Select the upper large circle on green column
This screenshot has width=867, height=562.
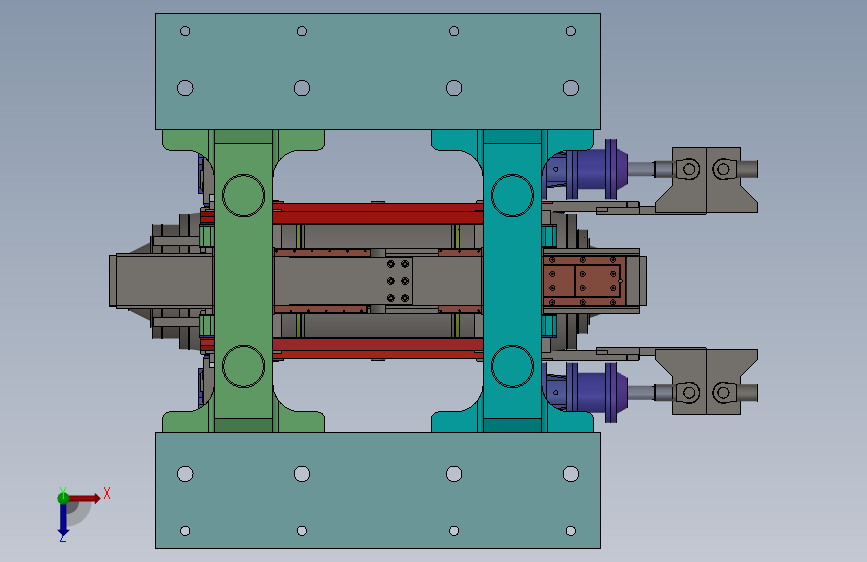243,195
